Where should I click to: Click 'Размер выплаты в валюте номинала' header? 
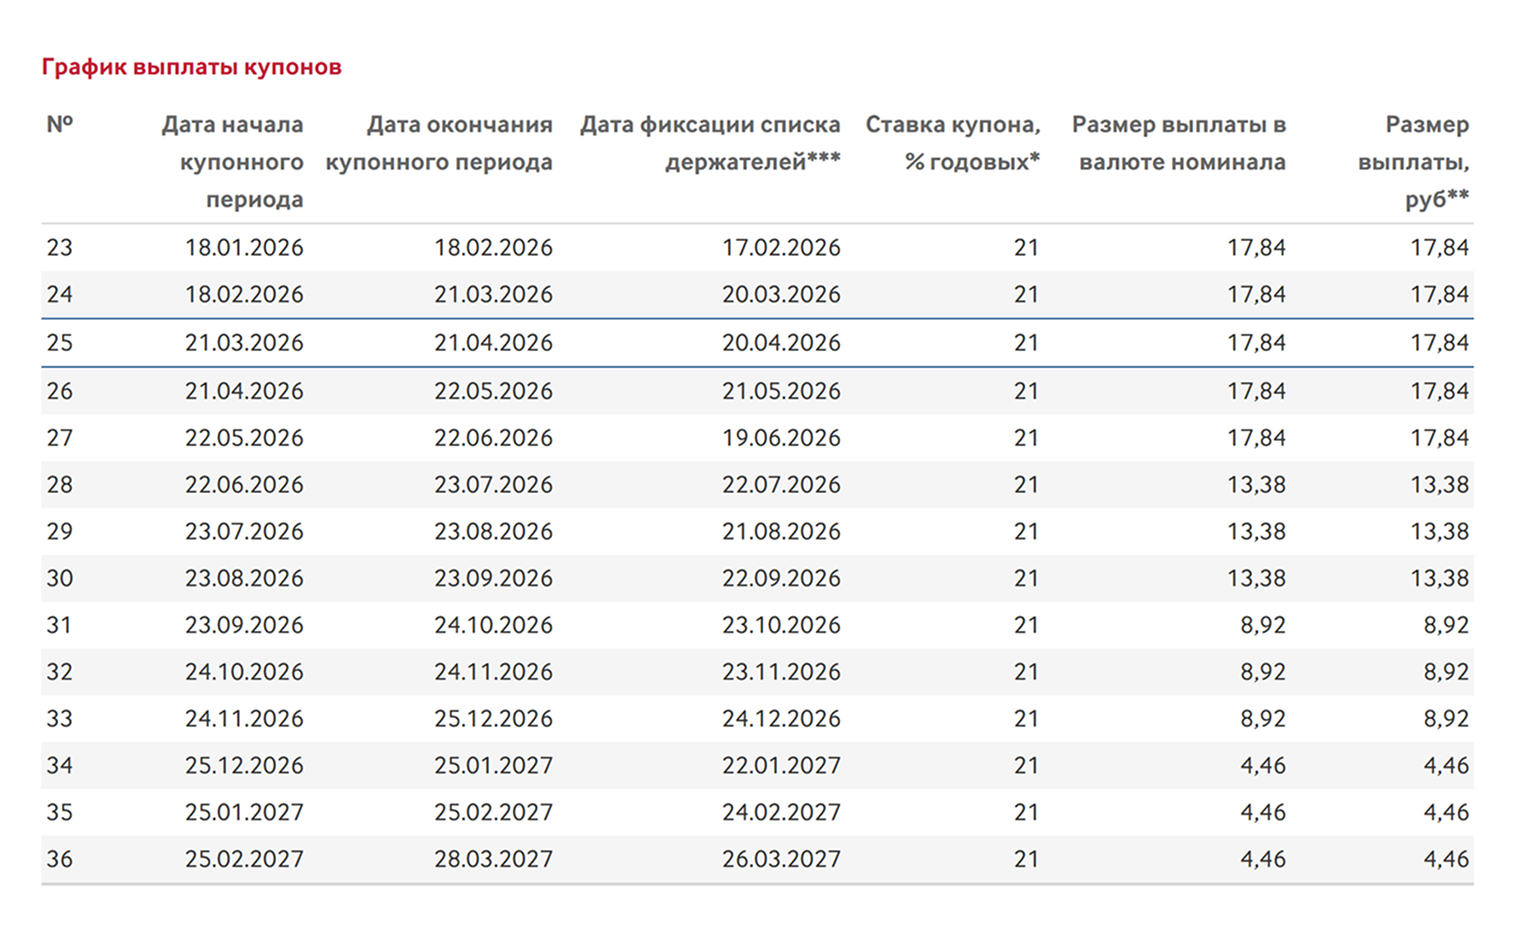pos(1179,143)
